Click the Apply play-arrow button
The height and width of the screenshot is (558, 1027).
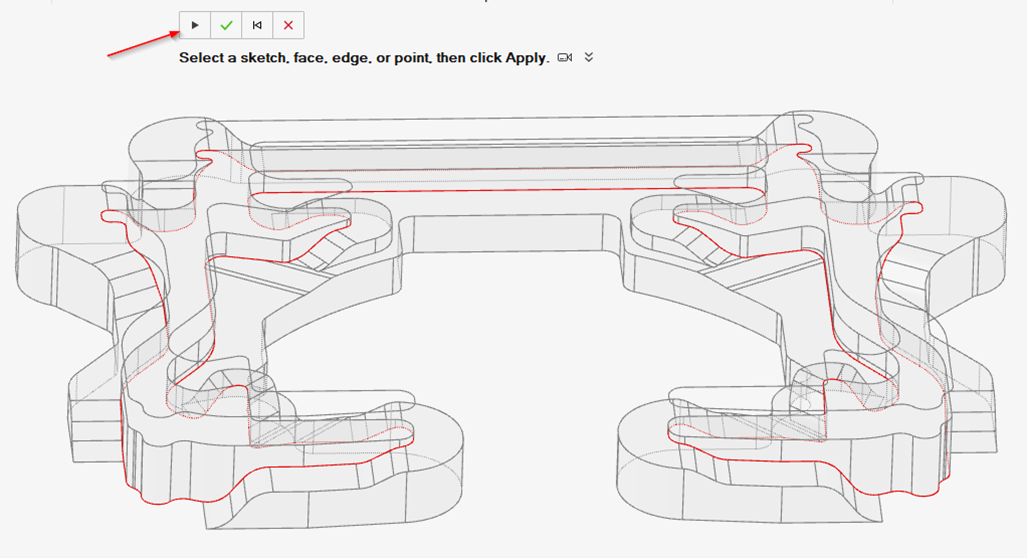tap(195, 26)
